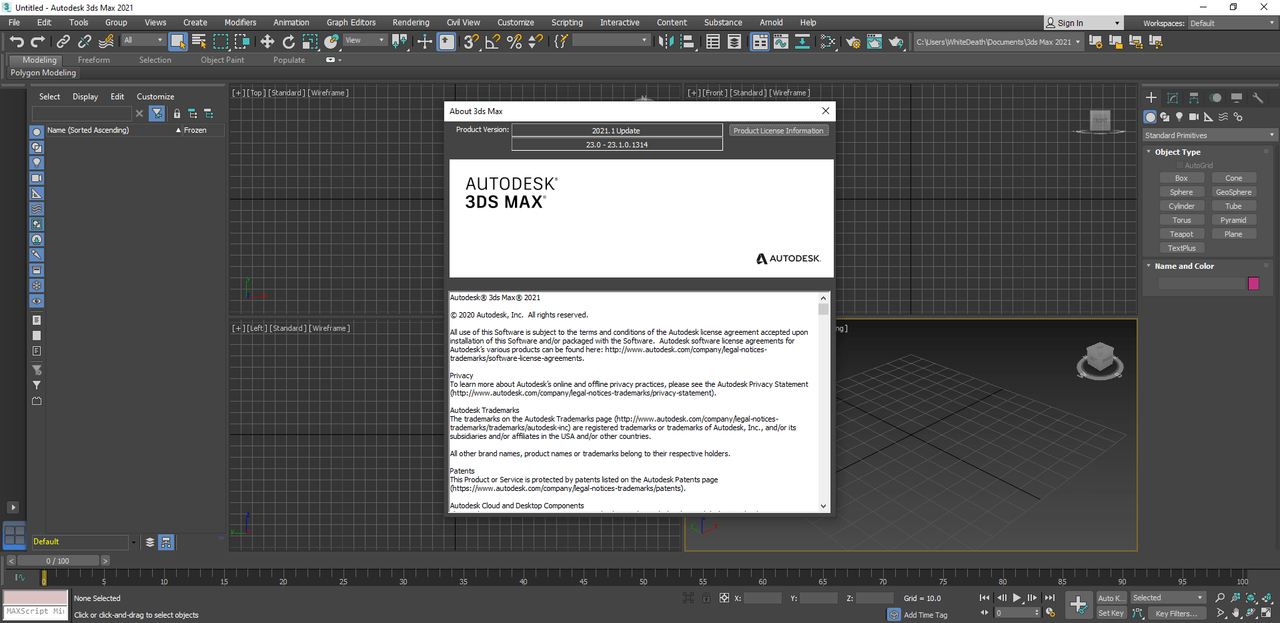Open Select by Name dialog

[199, 41]
